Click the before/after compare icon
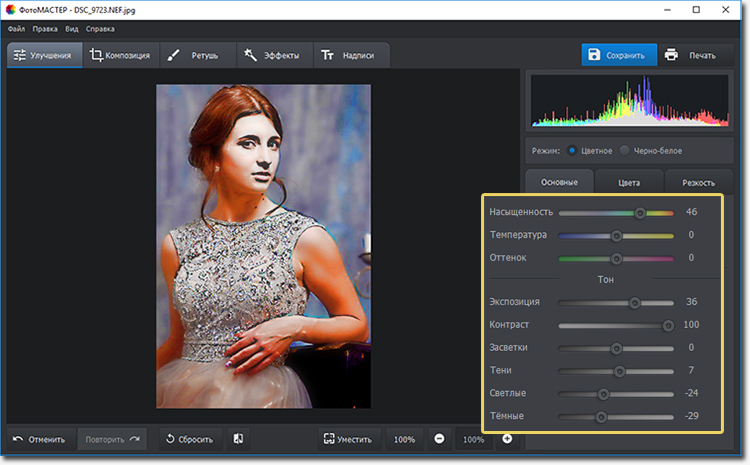 (238, 439)
